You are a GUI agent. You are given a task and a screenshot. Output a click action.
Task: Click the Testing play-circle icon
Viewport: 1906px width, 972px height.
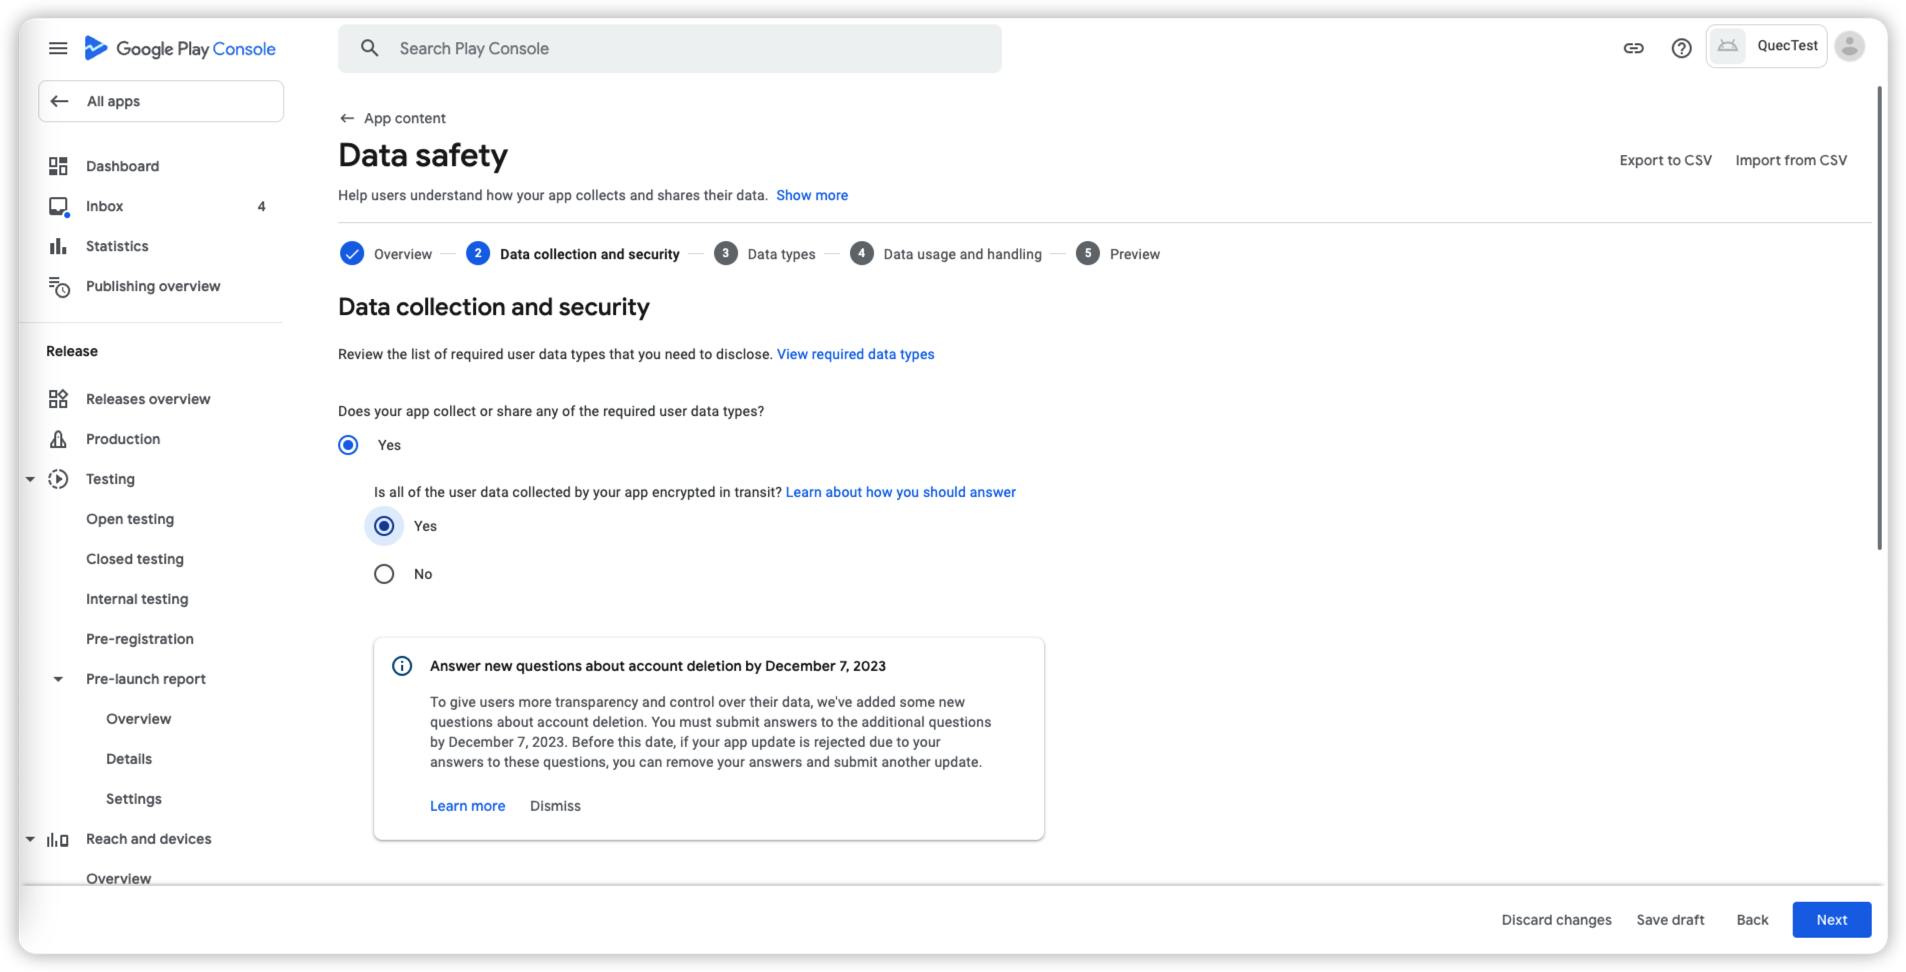(x=58, y=479)
